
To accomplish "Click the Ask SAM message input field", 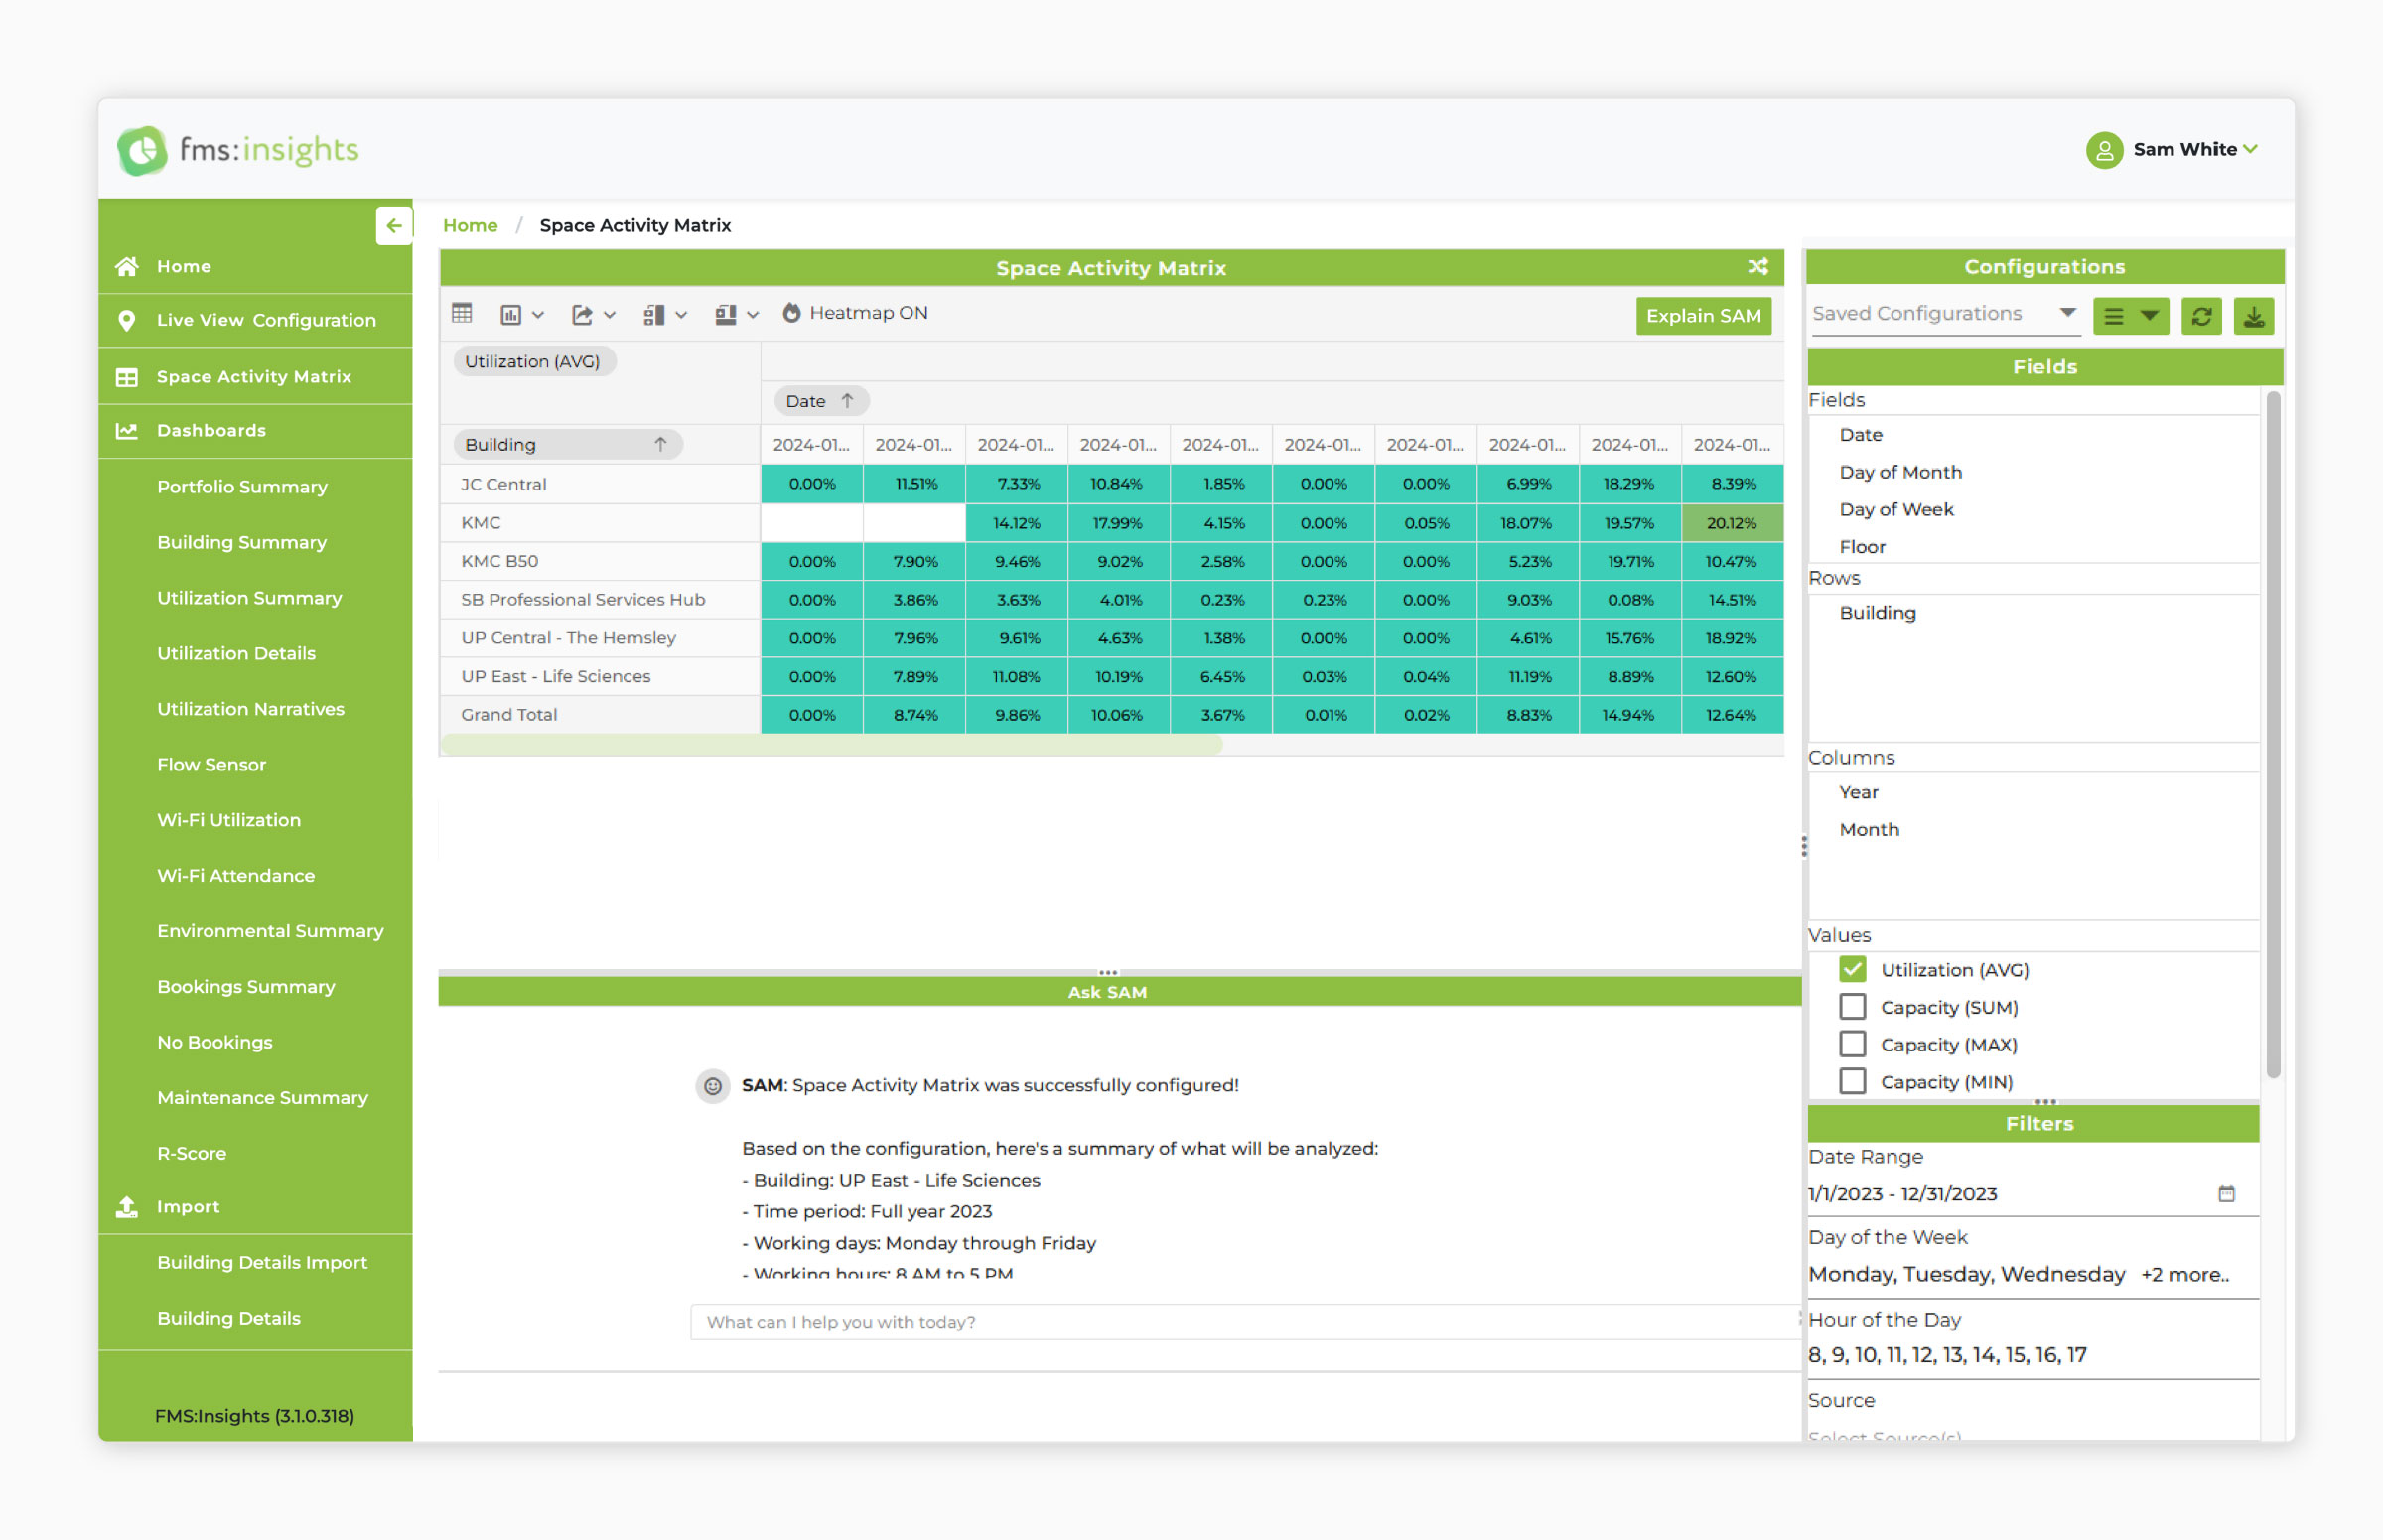I will (1244, 1322).
